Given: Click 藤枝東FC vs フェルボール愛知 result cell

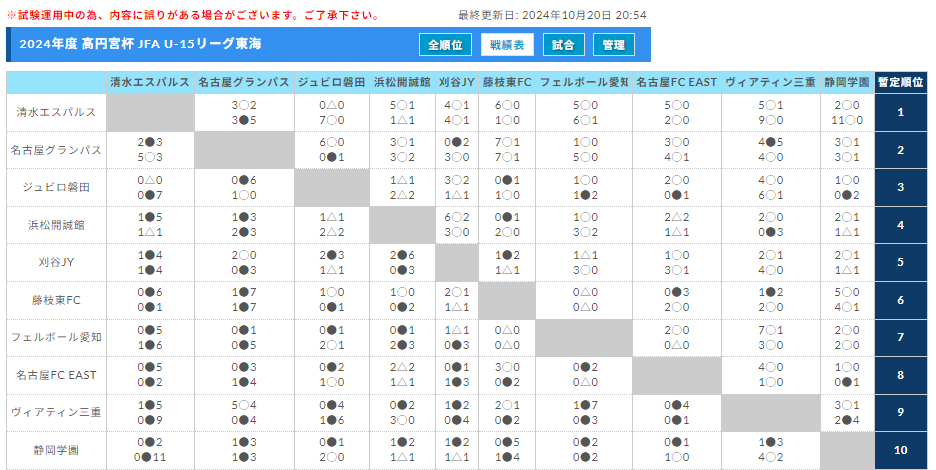Looking at the screenshot, I should 584,300.
